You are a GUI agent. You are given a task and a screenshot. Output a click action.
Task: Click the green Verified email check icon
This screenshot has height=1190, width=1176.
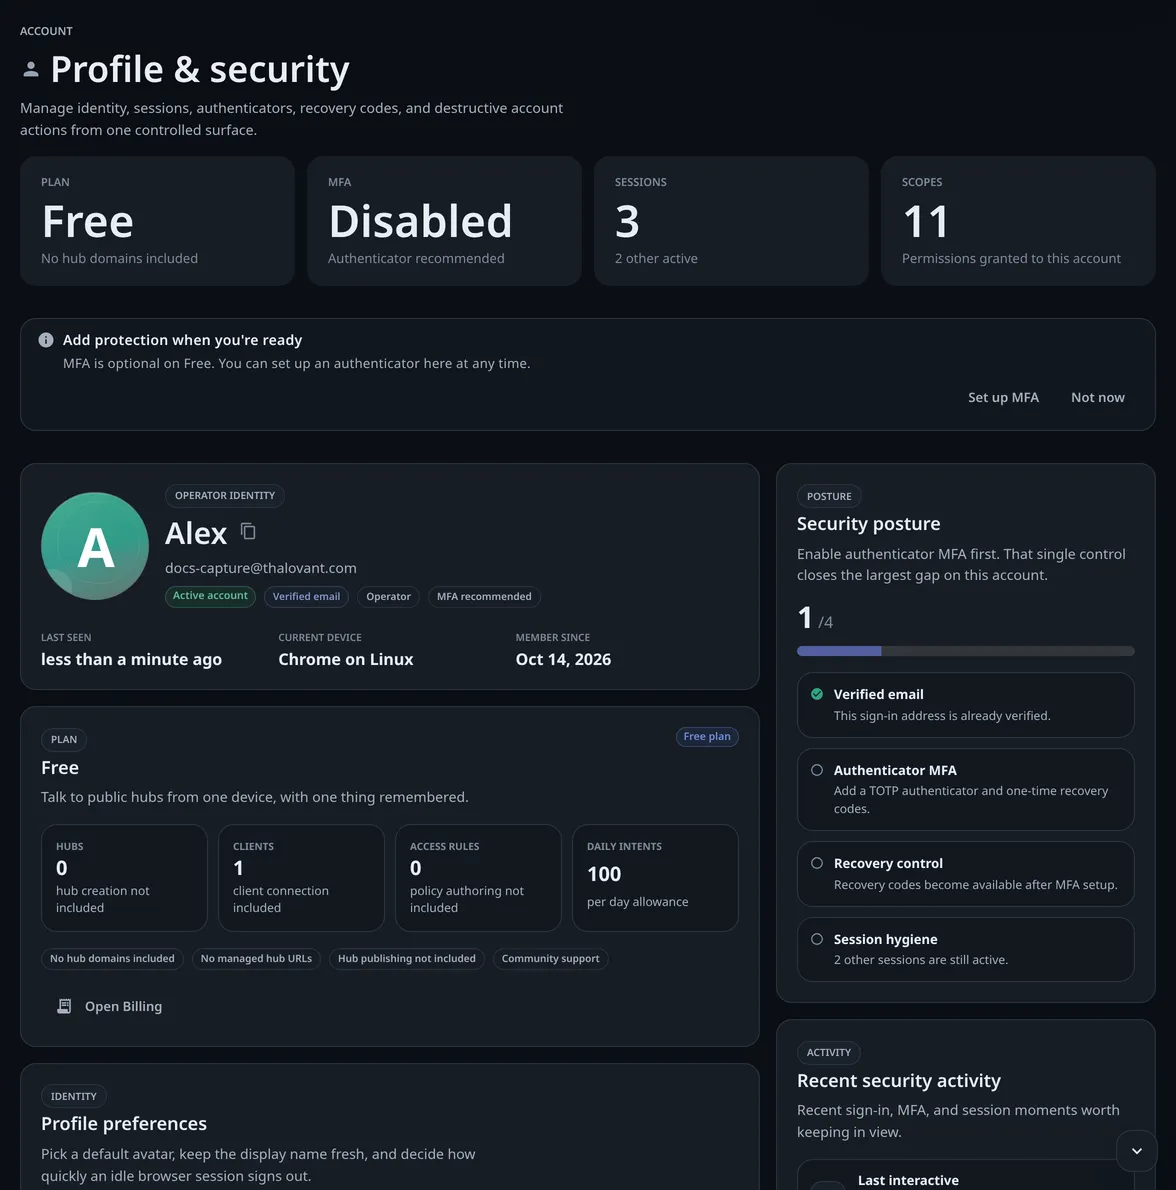817,694
